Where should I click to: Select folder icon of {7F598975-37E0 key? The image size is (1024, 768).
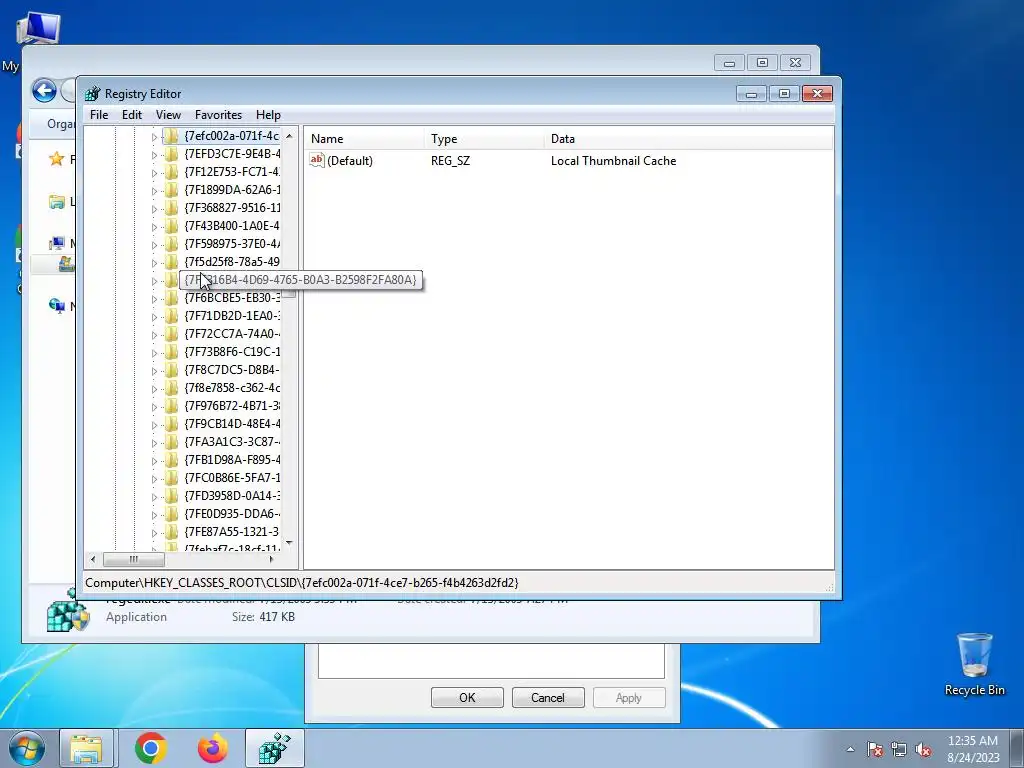click(x=171, y=244)
